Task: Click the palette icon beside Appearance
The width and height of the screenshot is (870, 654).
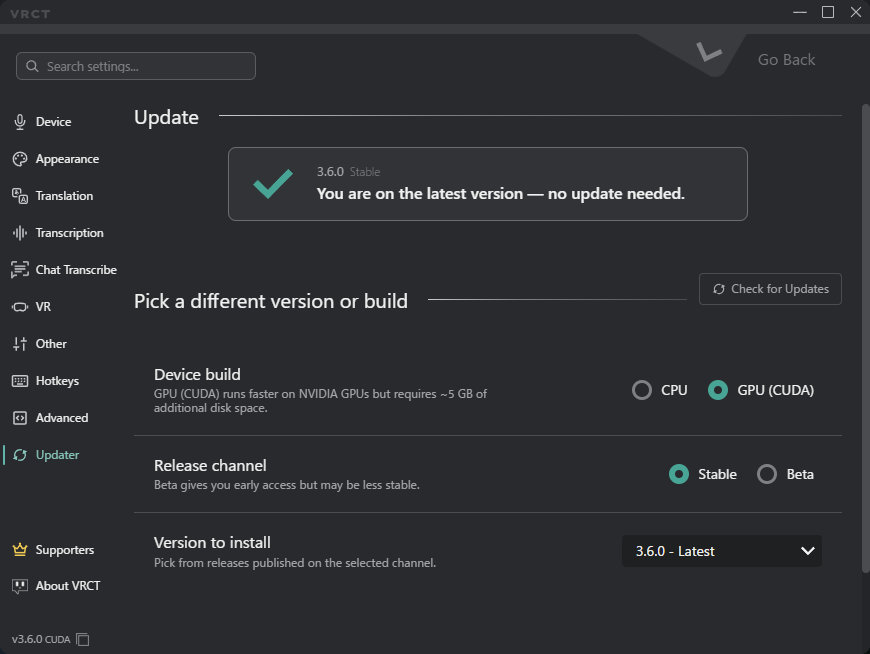Action: tap(20, 159)
